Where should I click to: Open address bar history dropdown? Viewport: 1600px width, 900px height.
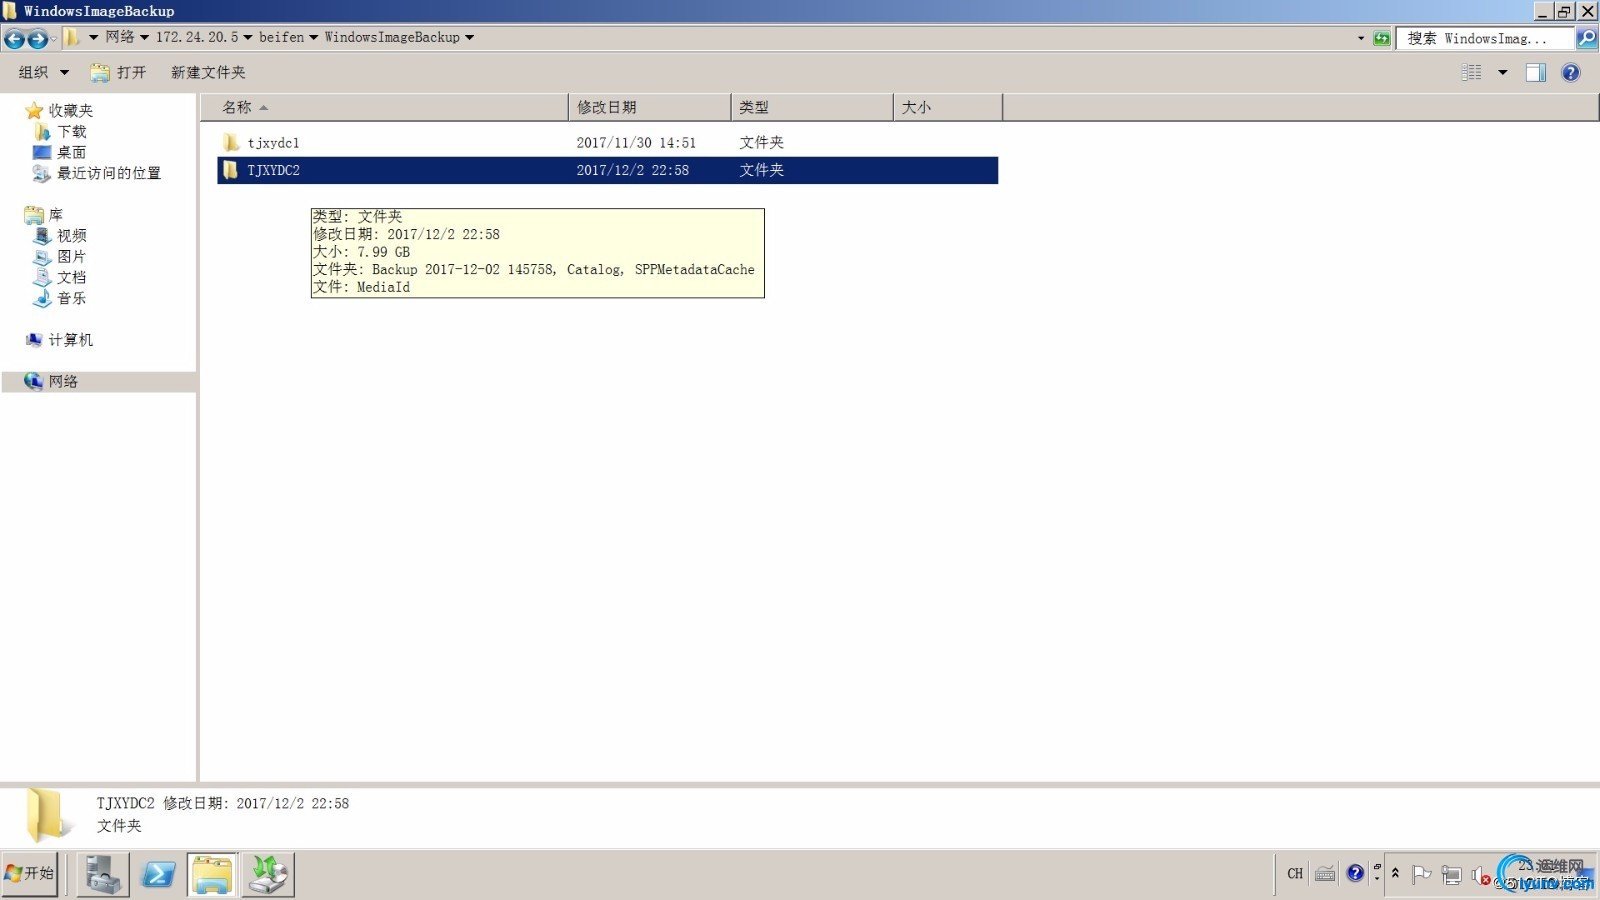click(1360, 38)
